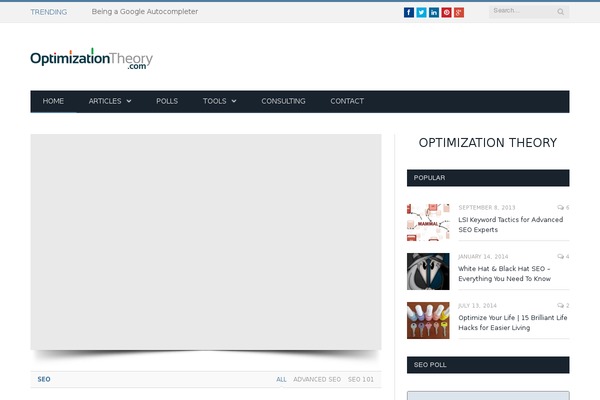
Task: Focus the Search input field
Action: [529, 11]
